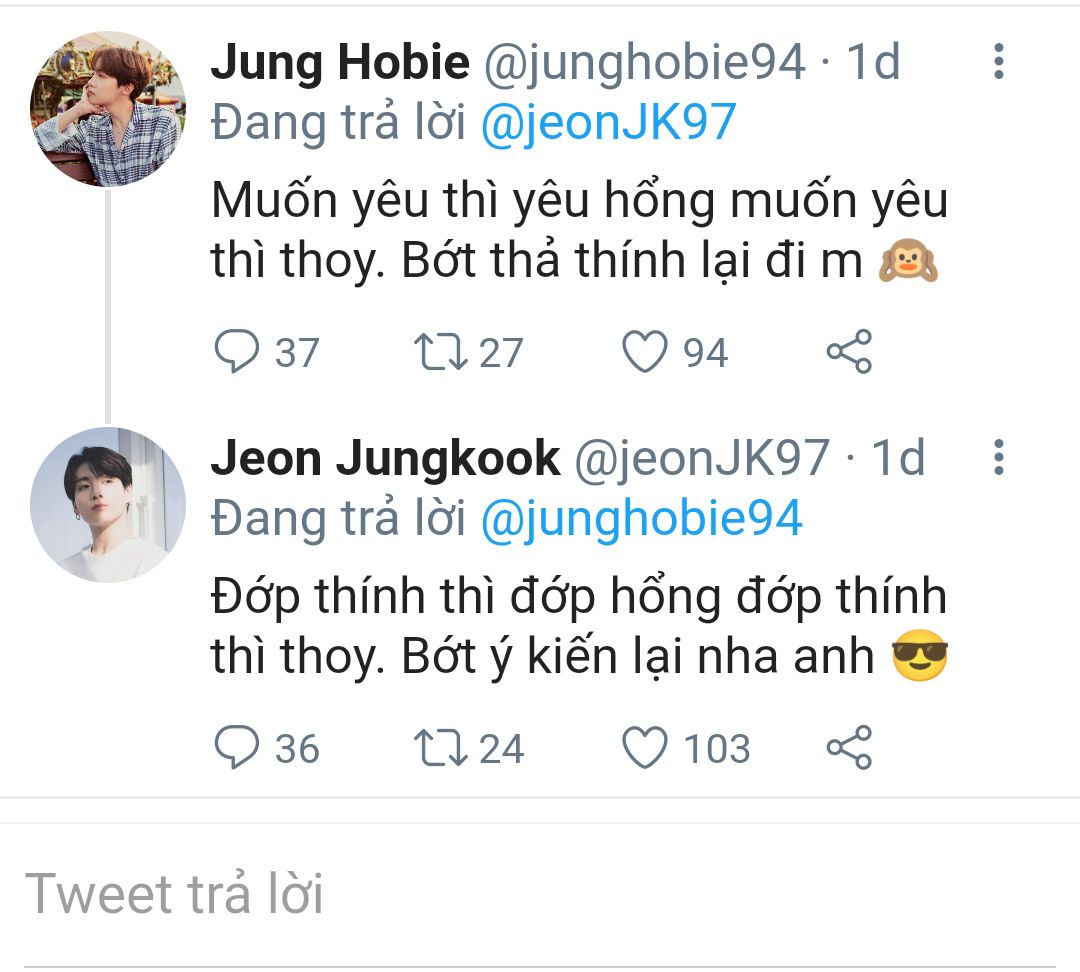Open Jeon Jungkook display name
The image size is (1080, 972).
tap(385, 458)
